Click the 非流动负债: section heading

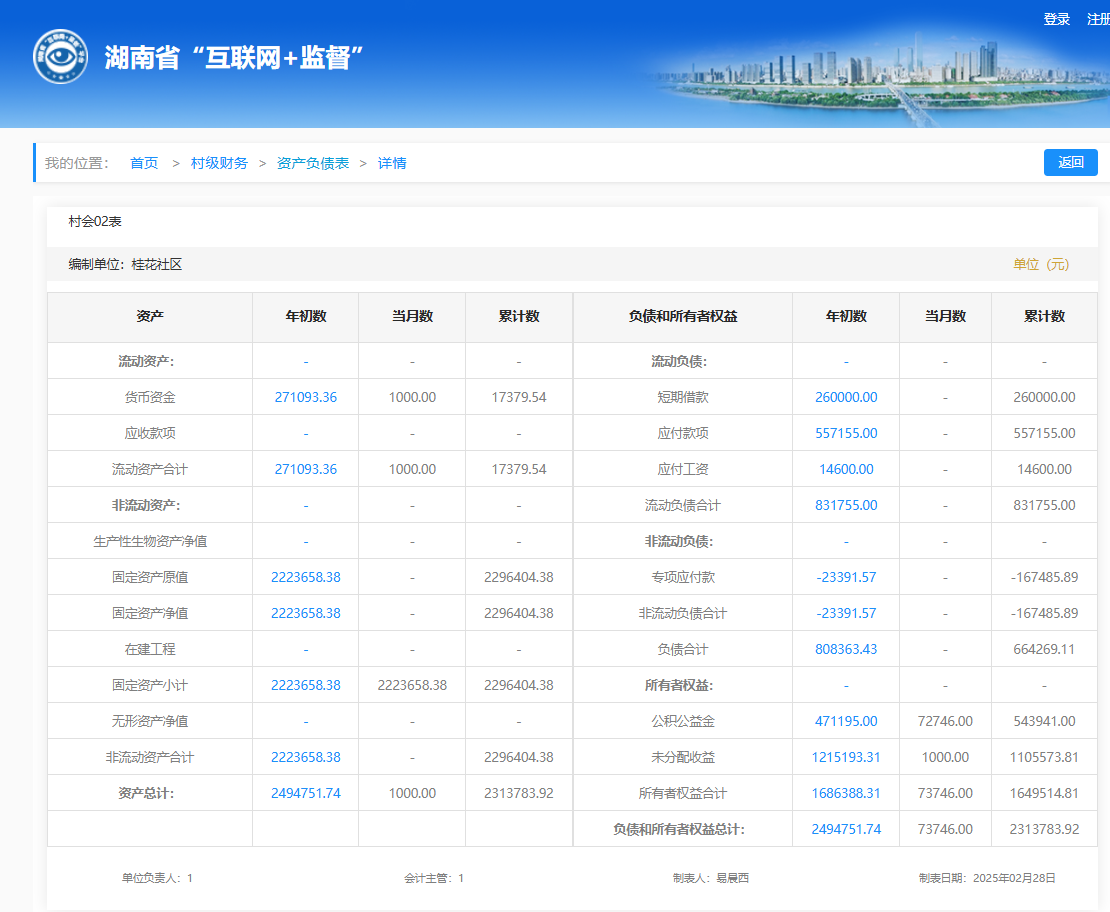coord(679,541)
